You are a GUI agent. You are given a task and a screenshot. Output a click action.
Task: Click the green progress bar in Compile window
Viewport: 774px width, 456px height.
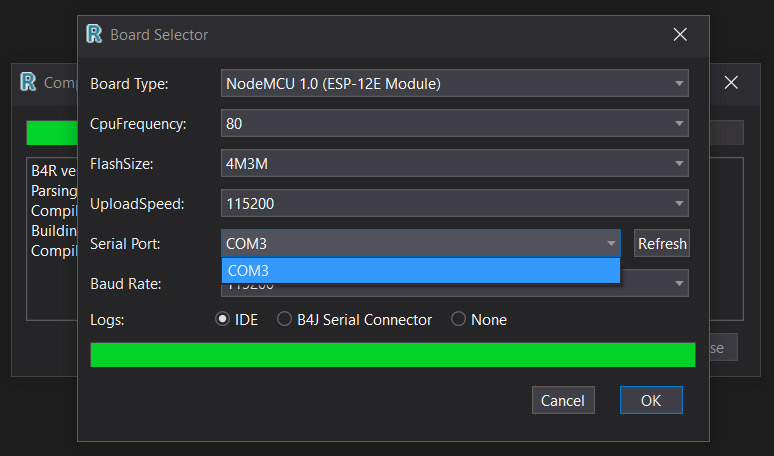(50, 133)
